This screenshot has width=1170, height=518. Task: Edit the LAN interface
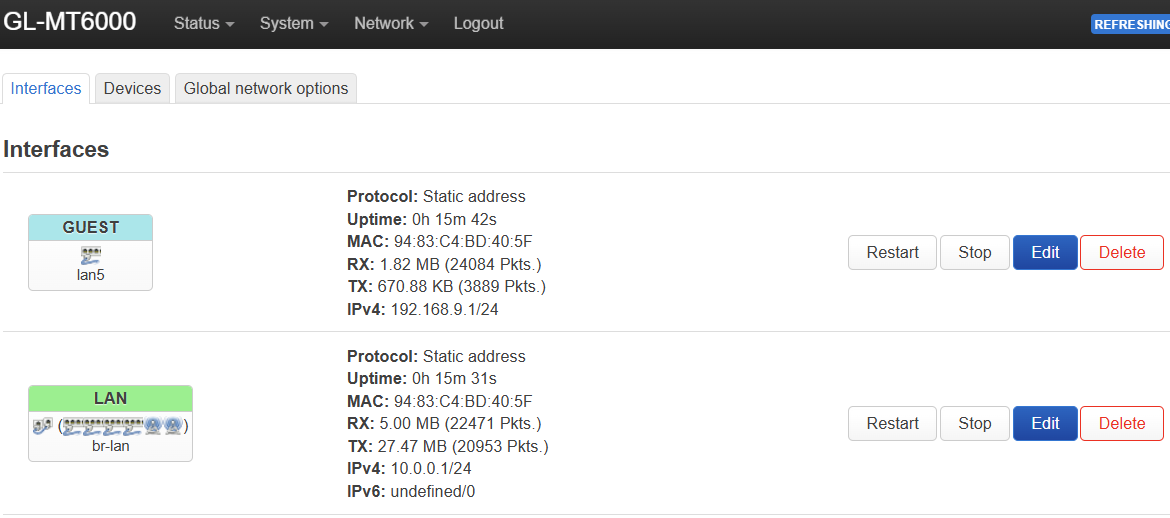1045,423
